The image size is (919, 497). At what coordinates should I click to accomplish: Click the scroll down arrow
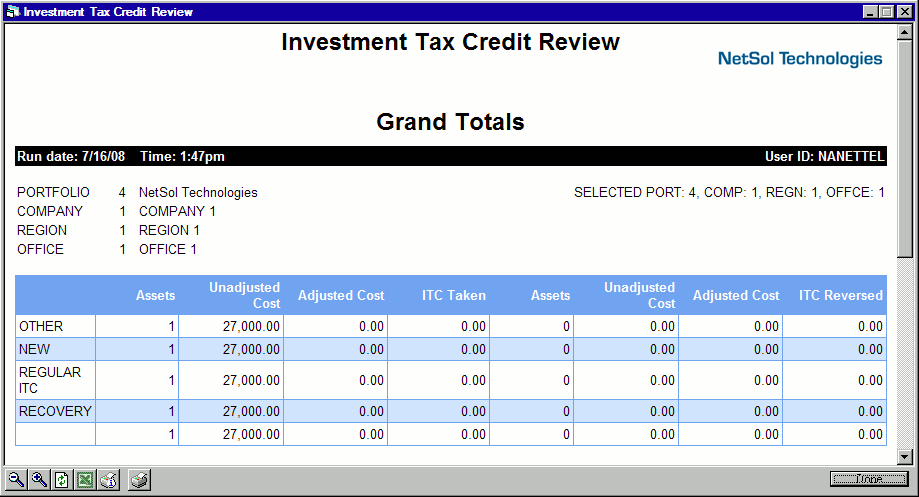(x=905, y=457)
